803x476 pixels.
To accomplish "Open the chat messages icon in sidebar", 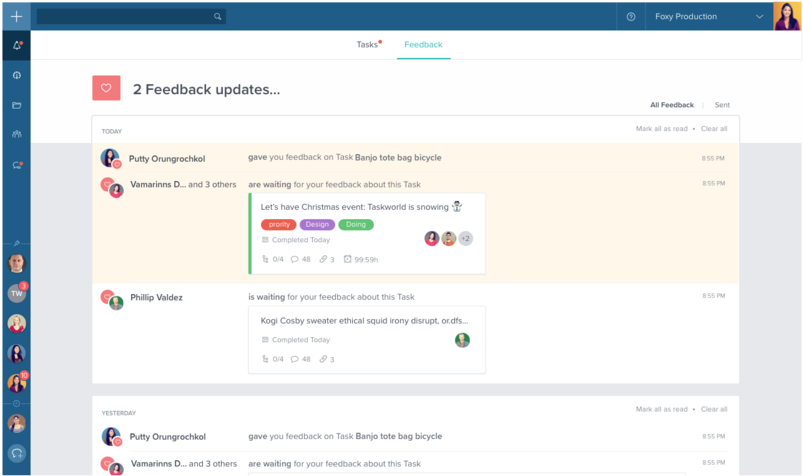I will [x=17, y=165].
